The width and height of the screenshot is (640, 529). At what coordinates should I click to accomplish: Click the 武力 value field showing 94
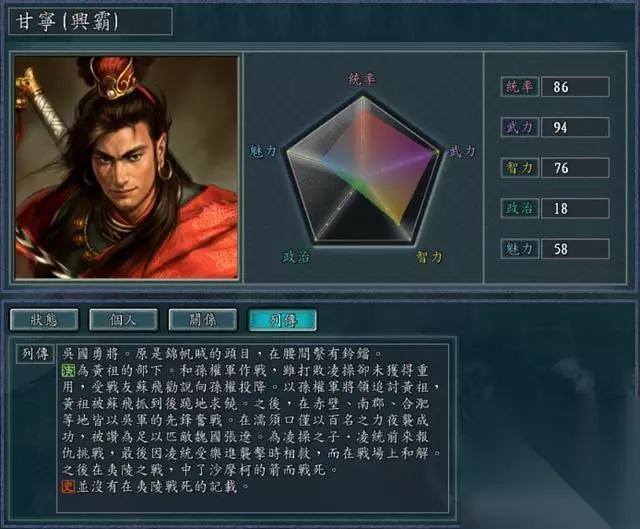coord(575,127)
